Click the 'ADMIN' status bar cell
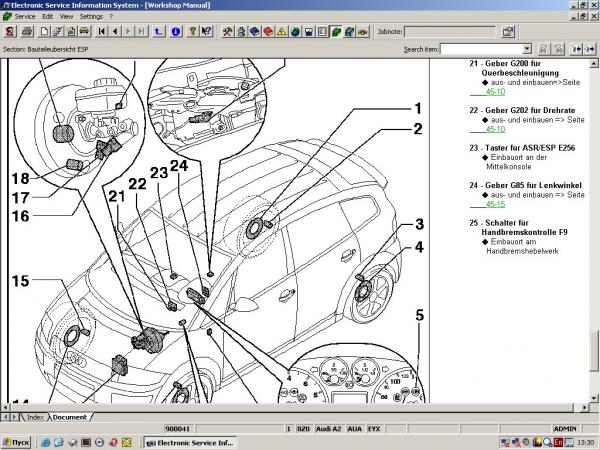600x450 pixels. point(564,429)
